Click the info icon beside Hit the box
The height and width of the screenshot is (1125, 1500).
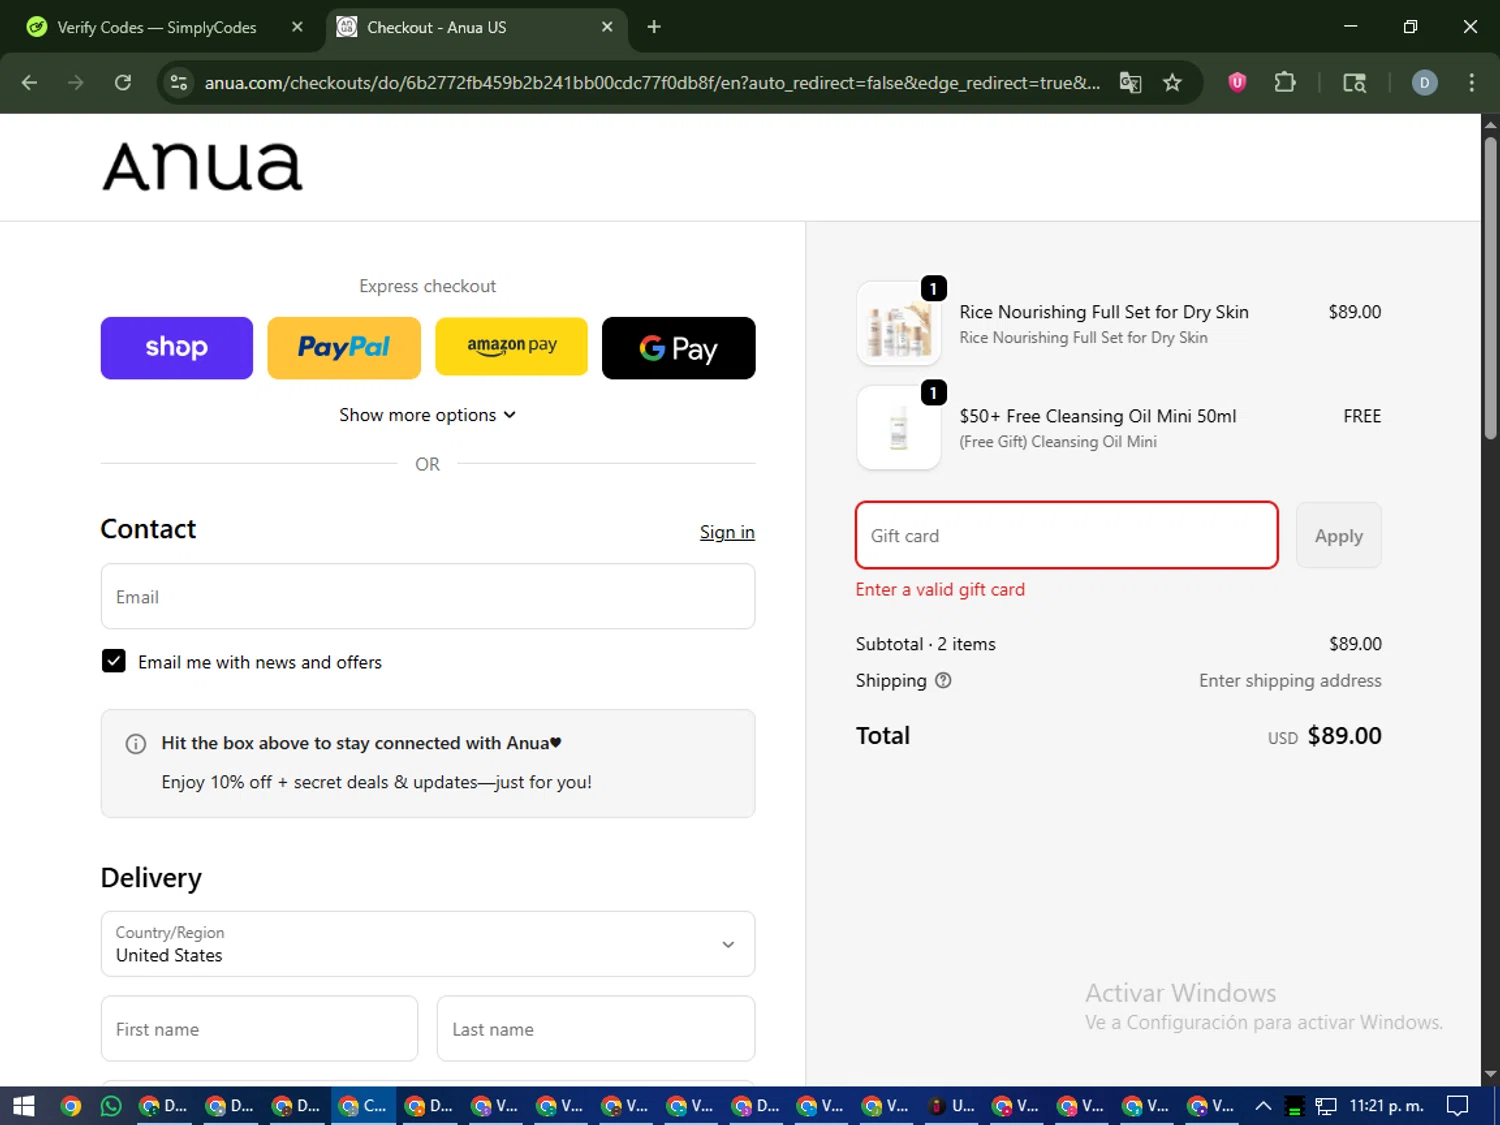click(136, 744)
